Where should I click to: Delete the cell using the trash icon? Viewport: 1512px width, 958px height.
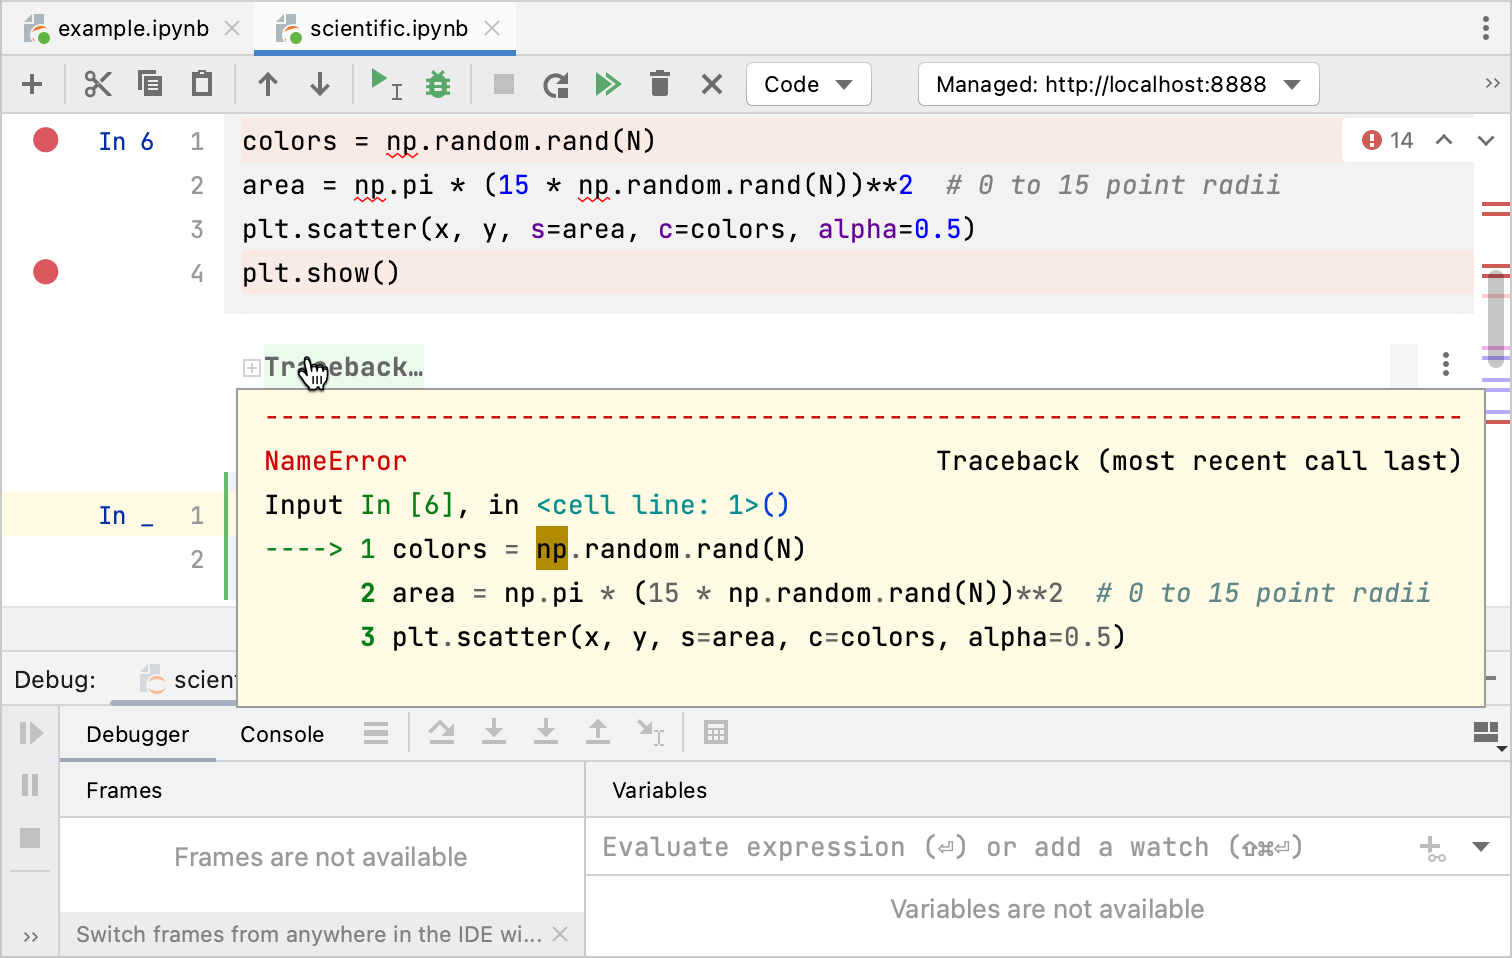click(660, 84)
